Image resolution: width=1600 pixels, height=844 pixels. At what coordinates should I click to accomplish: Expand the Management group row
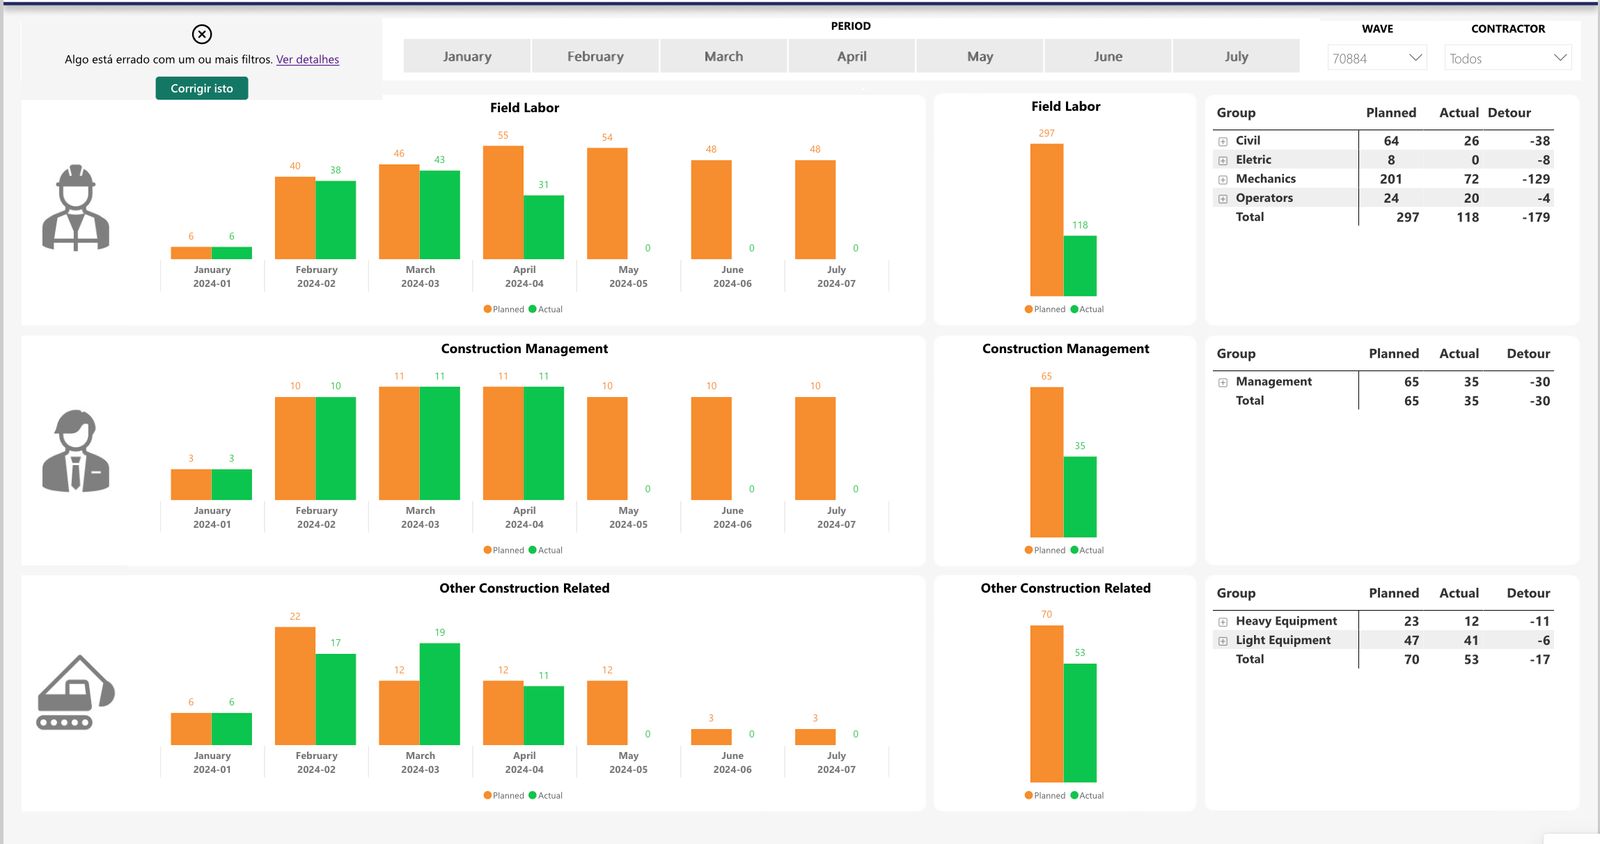(x=1223, y=382)
